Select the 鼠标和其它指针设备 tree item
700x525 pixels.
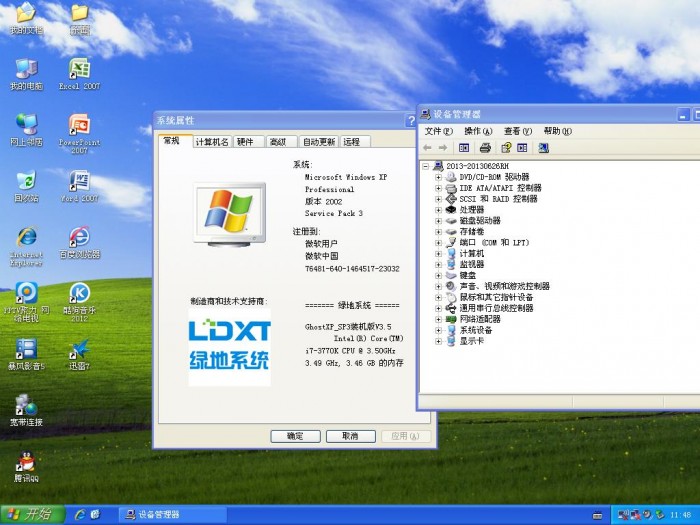click(496, 297)
